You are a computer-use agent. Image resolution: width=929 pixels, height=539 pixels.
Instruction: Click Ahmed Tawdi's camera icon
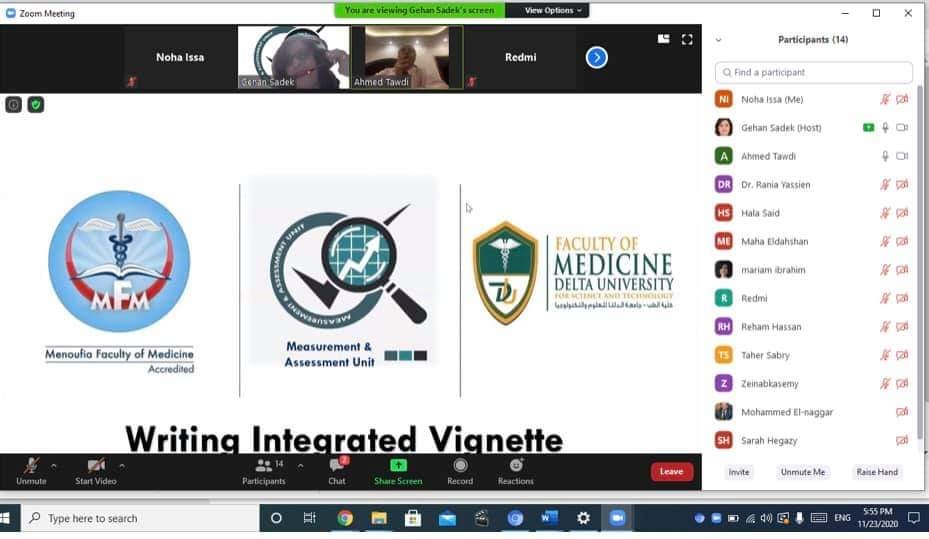tap(902, 156)
